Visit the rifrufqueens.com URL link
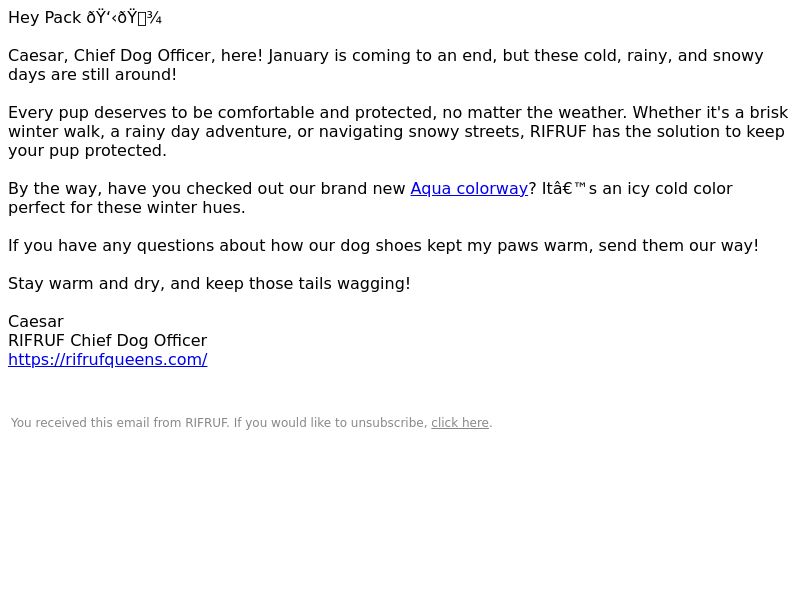Screen dimensions: 800x600 (108, 360)
